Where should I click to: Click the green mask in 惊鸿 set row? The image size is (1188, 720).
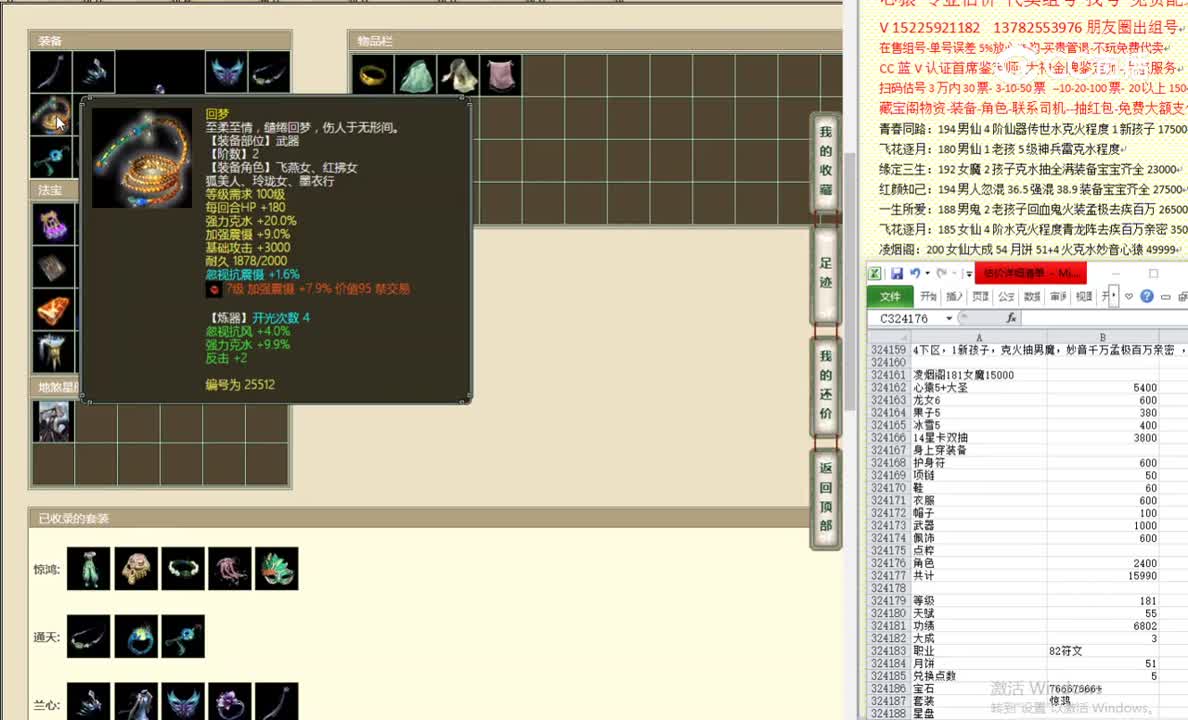coord(277,567)
